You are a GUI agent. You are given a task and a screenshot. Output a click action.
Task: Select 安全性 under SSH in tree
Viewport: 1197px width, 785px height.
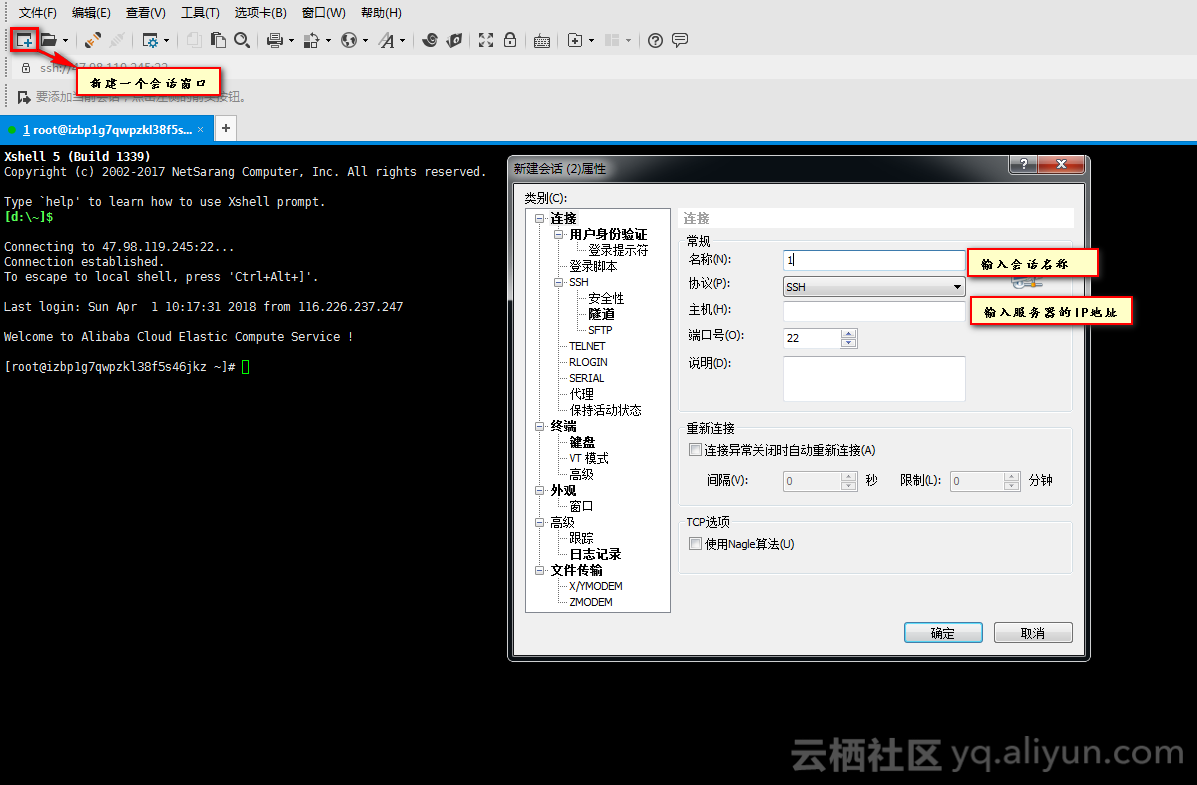click(x=605, y=299)
